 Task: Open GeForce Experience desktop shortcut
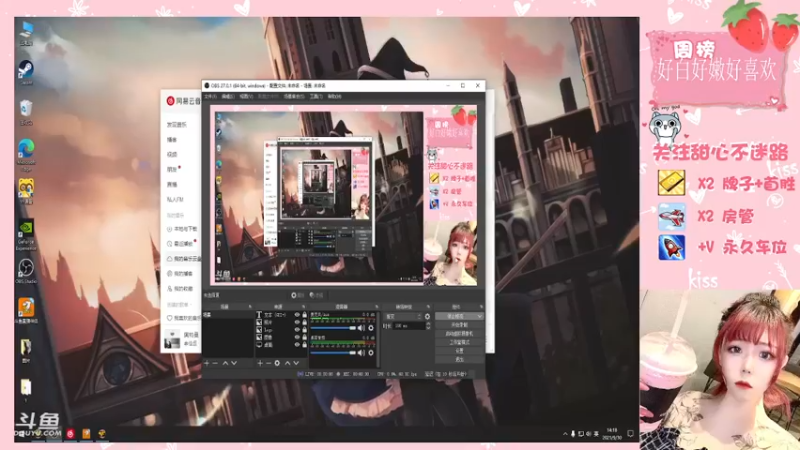coord(26,235)
